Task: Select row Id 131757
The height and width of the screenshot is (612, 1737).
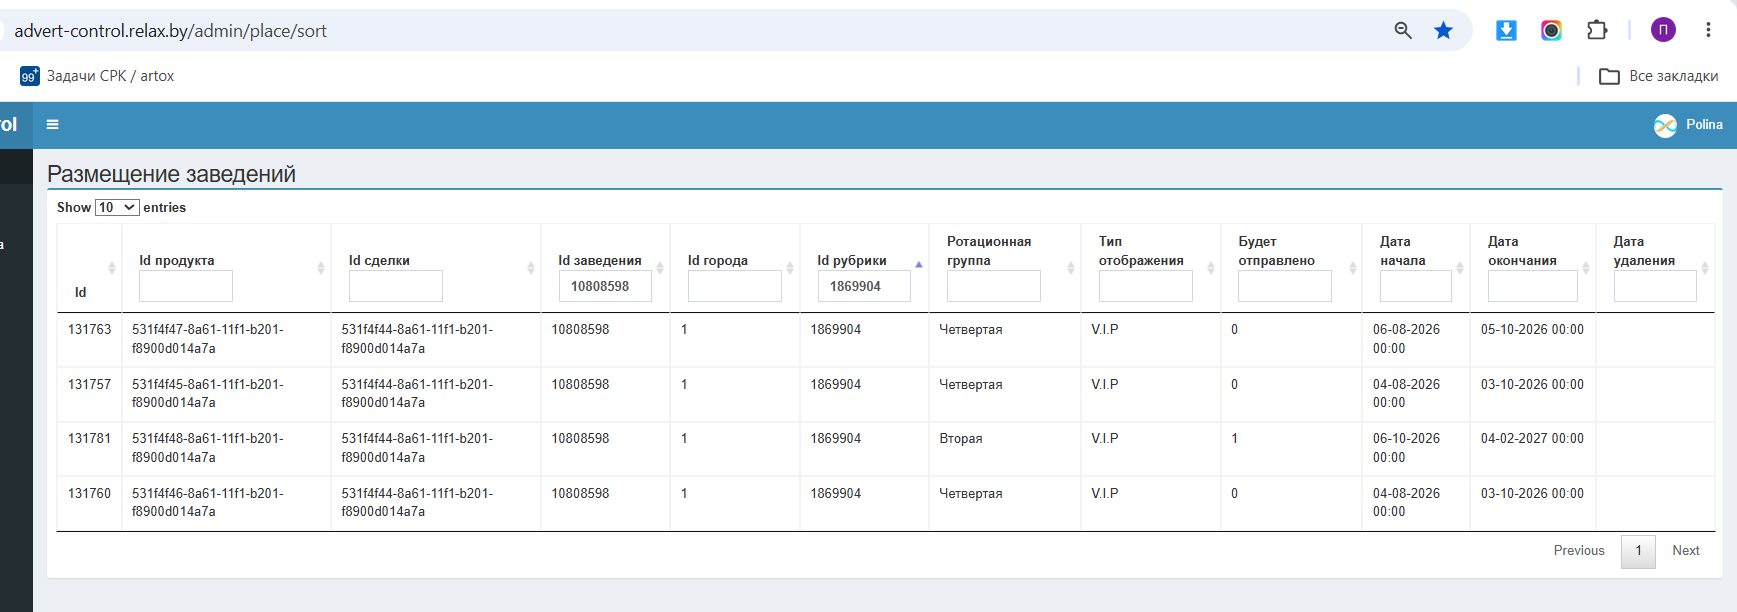Action: (90, 384)
